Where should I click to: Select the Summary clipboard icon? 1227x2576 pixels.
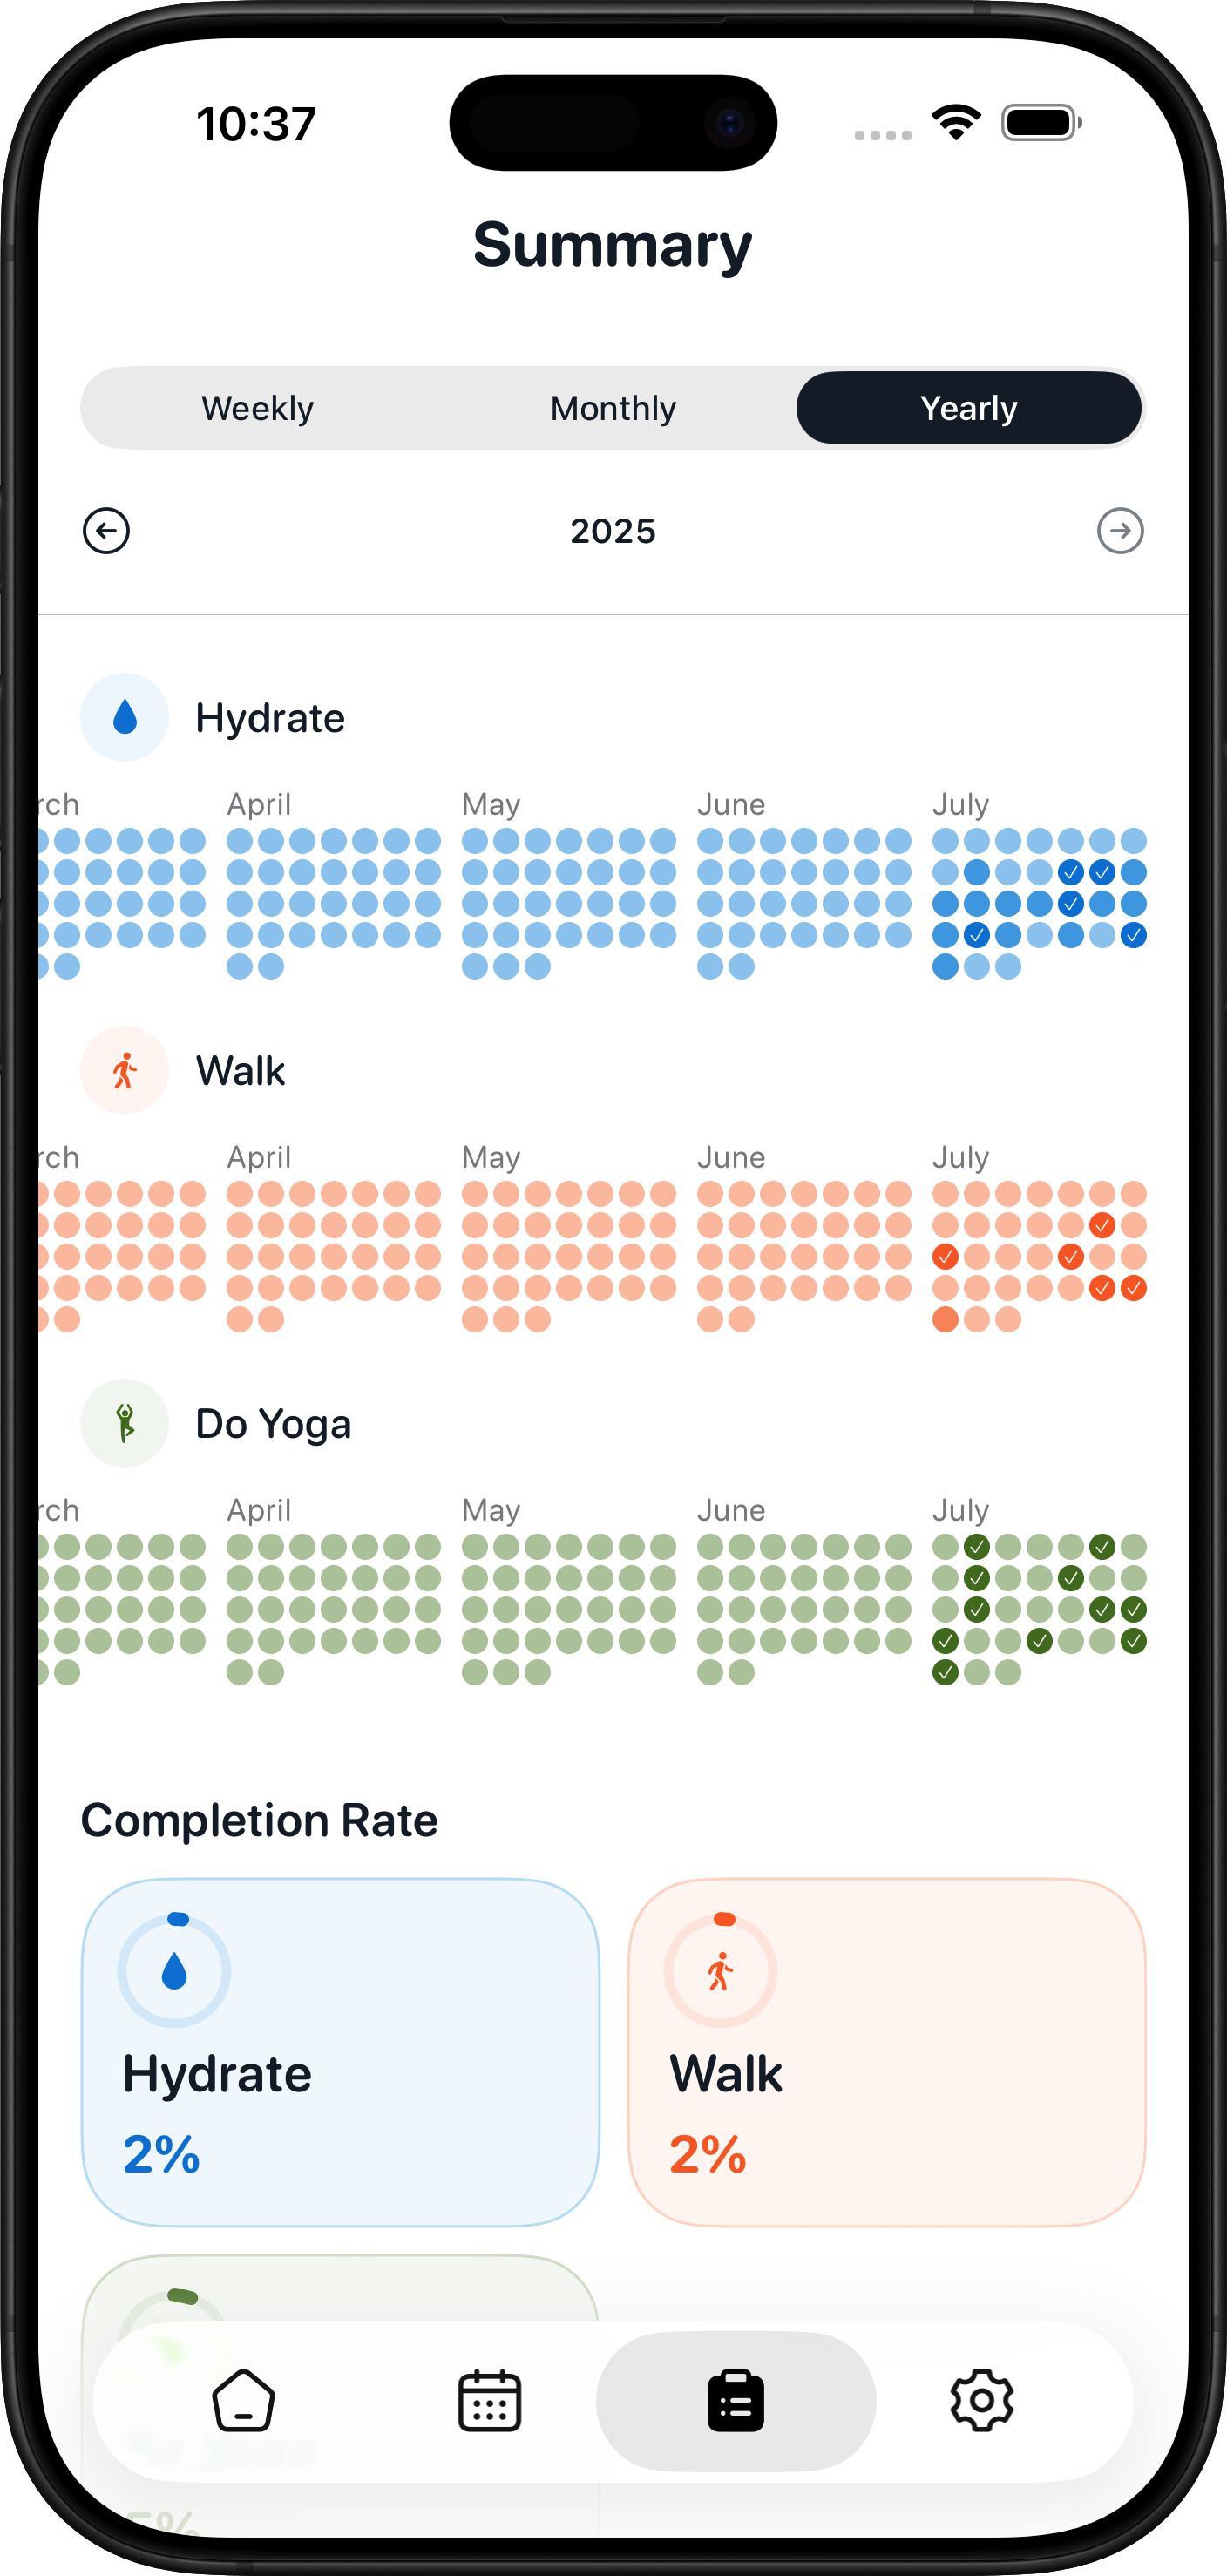point(736,2403)
